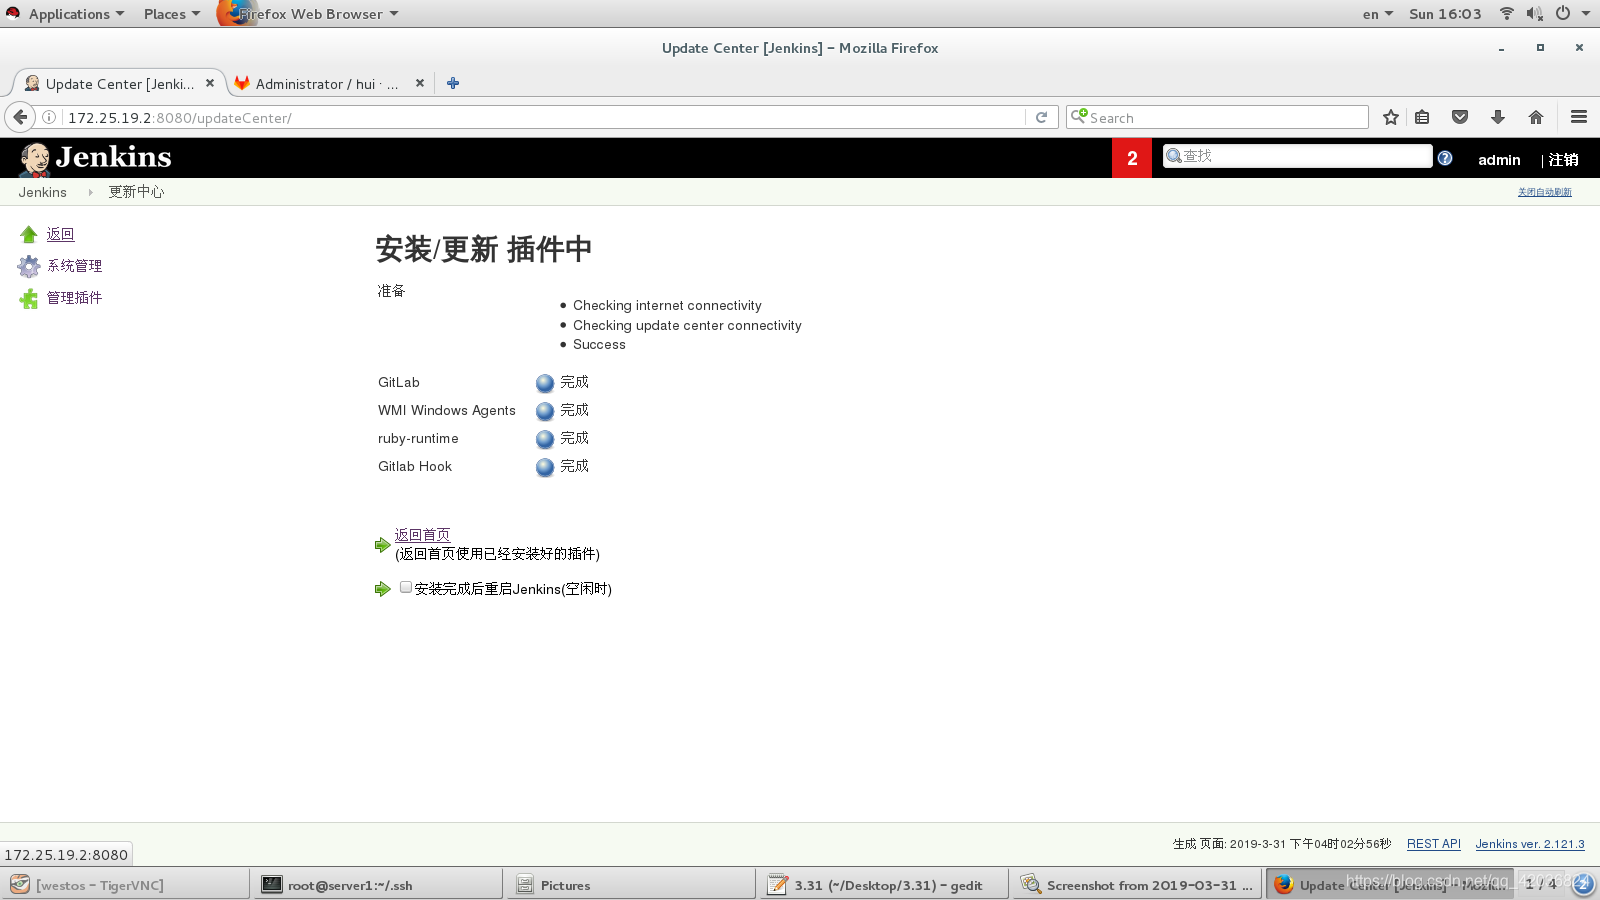Screen dimensions: 1600x900
Task: Open the Applications menu dropdown
Action: tap(76, 14)
